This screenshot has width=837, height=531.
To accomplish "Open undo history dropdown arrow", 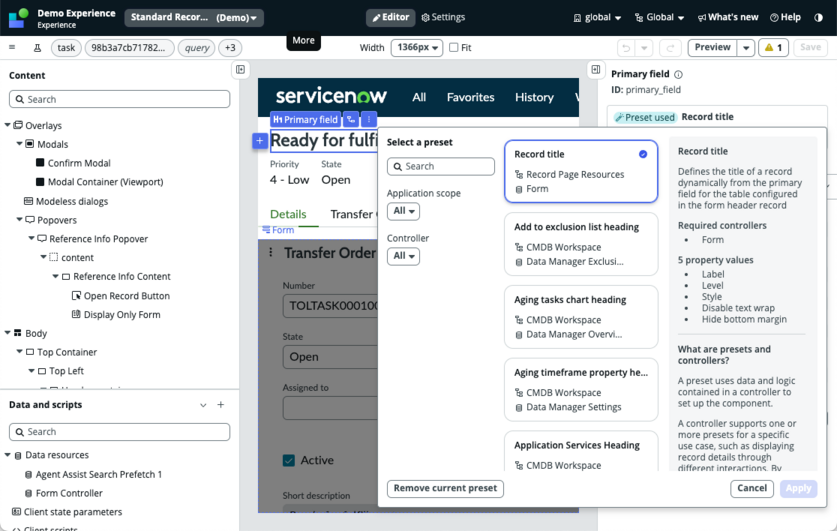I will point(644,48).
